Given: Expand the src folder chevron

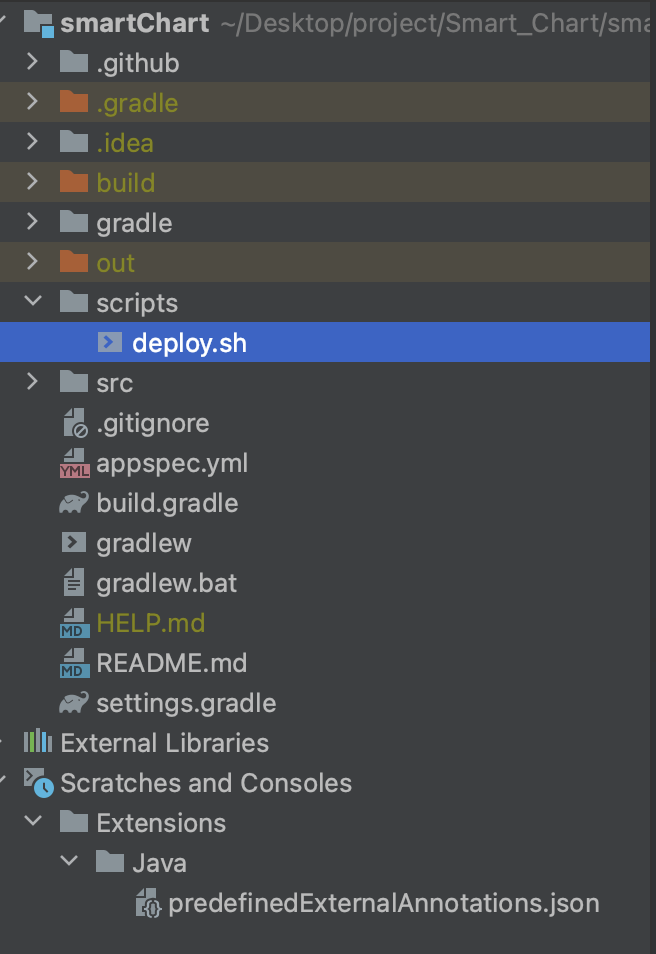Looking at the screenshot, I should coord(33,381).
